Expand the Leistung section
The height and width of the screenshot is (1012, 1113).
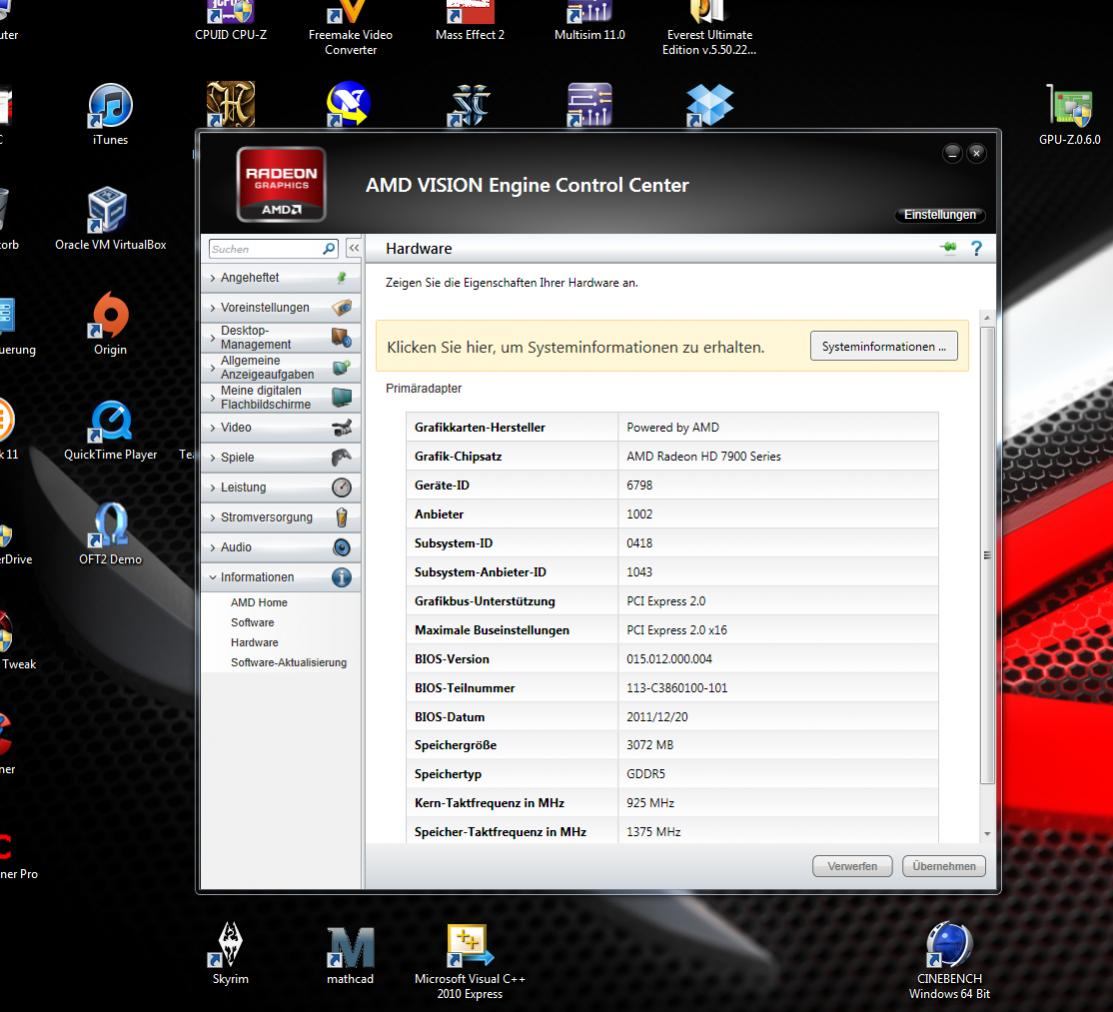(281, 488)
